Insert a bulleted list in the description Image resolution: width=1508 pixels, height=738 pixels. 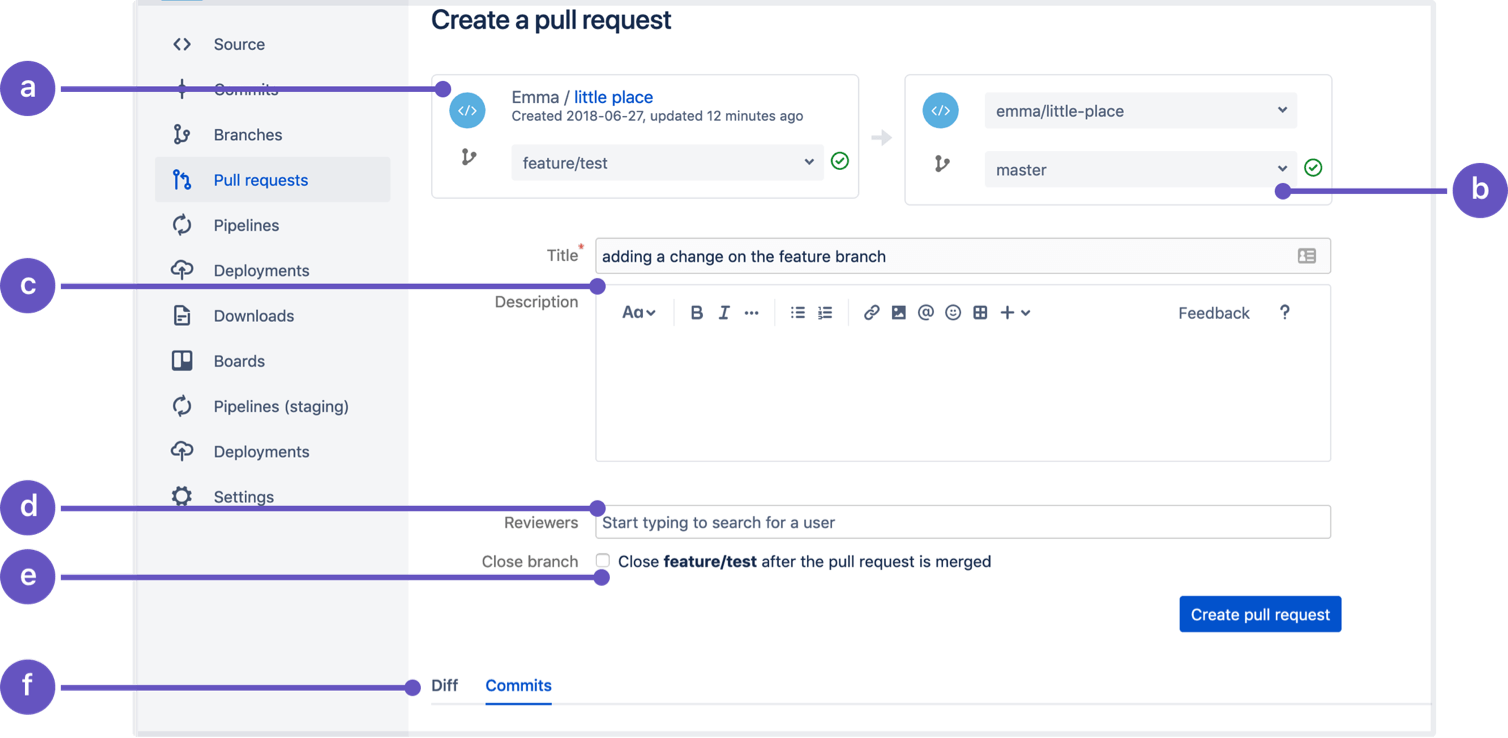point(797,312)
